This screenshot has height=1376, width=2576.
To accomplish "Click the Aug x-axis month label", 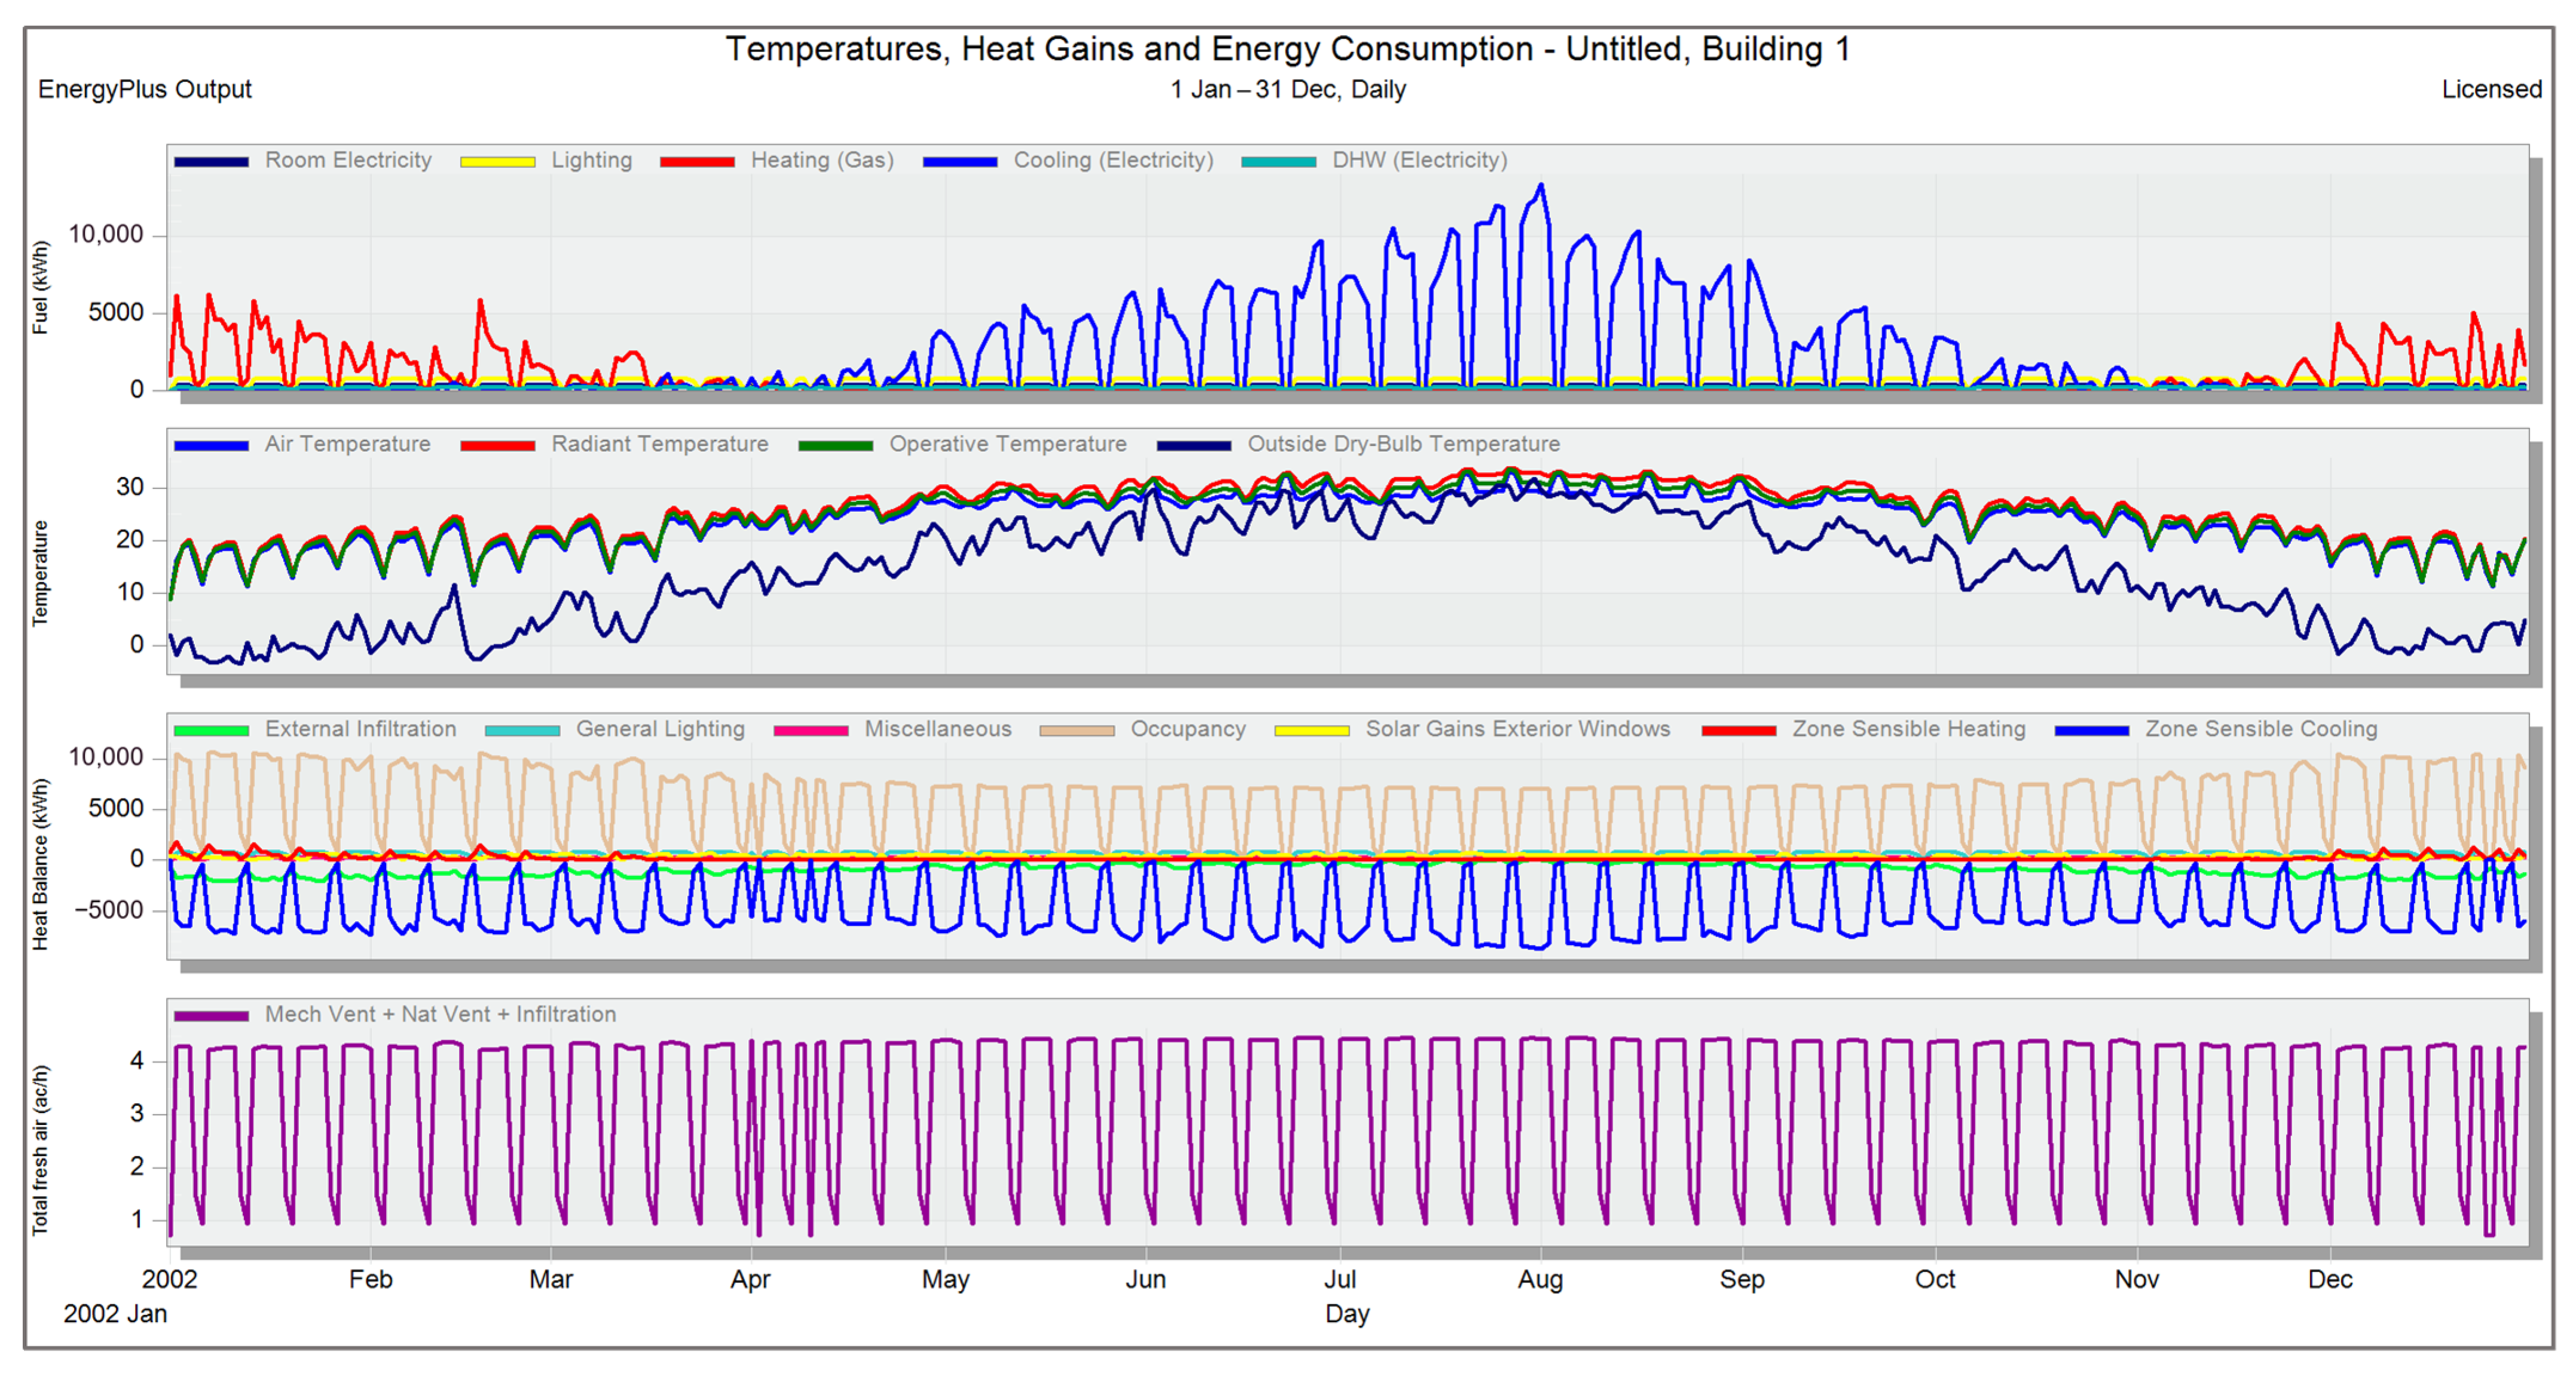I will click(1540, 1280).
